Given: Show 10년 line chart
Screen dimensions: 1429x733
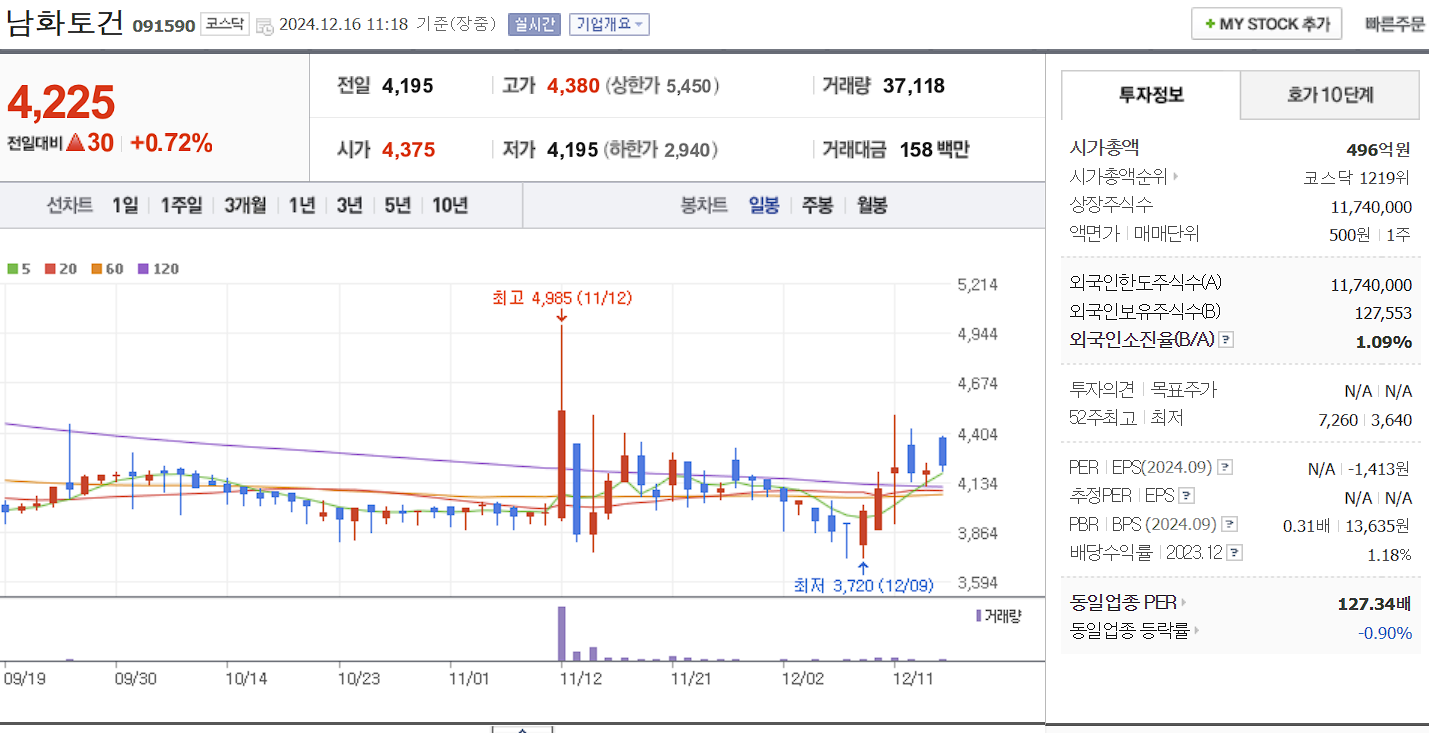Looking at the screenshot, I should tap(450, 205).
